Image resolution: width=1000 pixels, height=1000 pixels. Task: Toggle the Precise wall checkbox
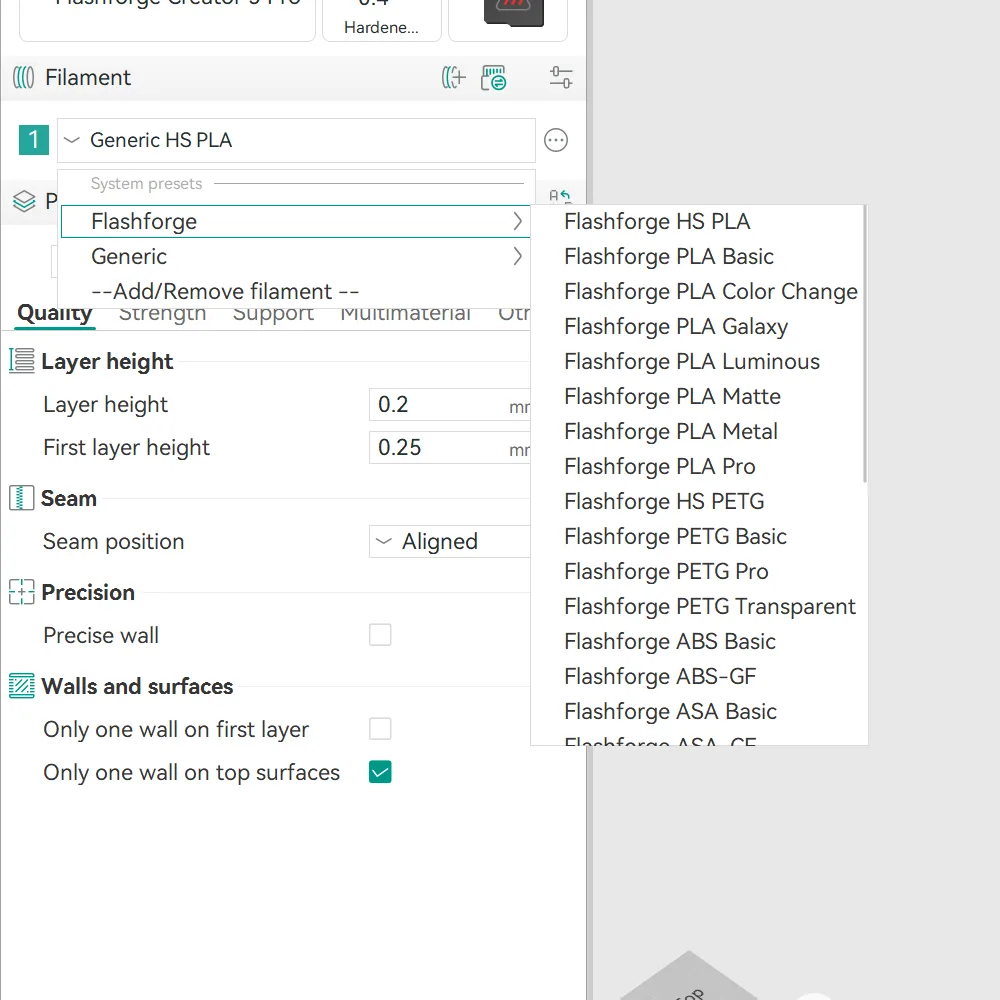tap(380, 635)
